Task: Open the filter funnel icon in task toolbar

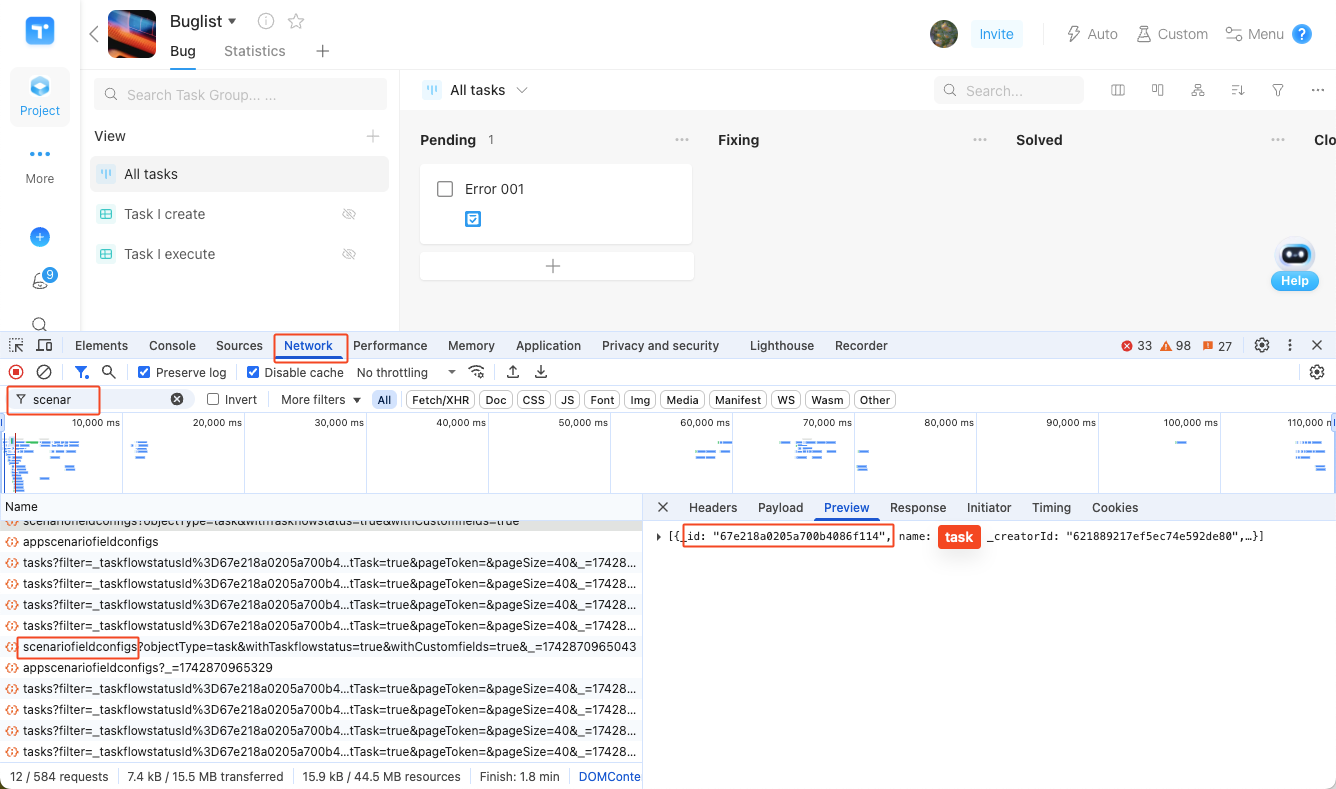Action: click(x=1278, y=90)
